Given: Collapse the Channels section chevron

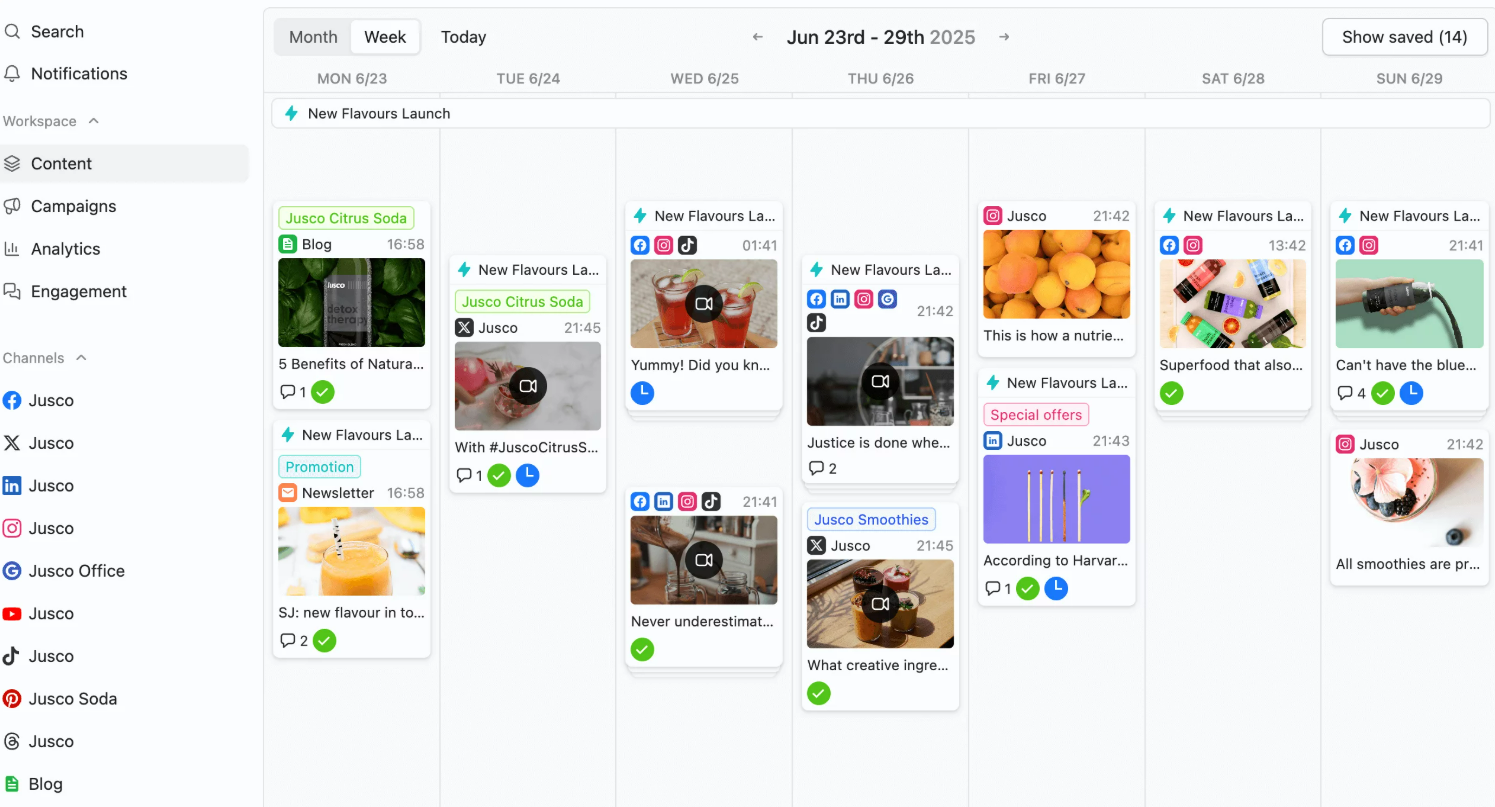Looking at the screenshot, I should coord(82,358).
